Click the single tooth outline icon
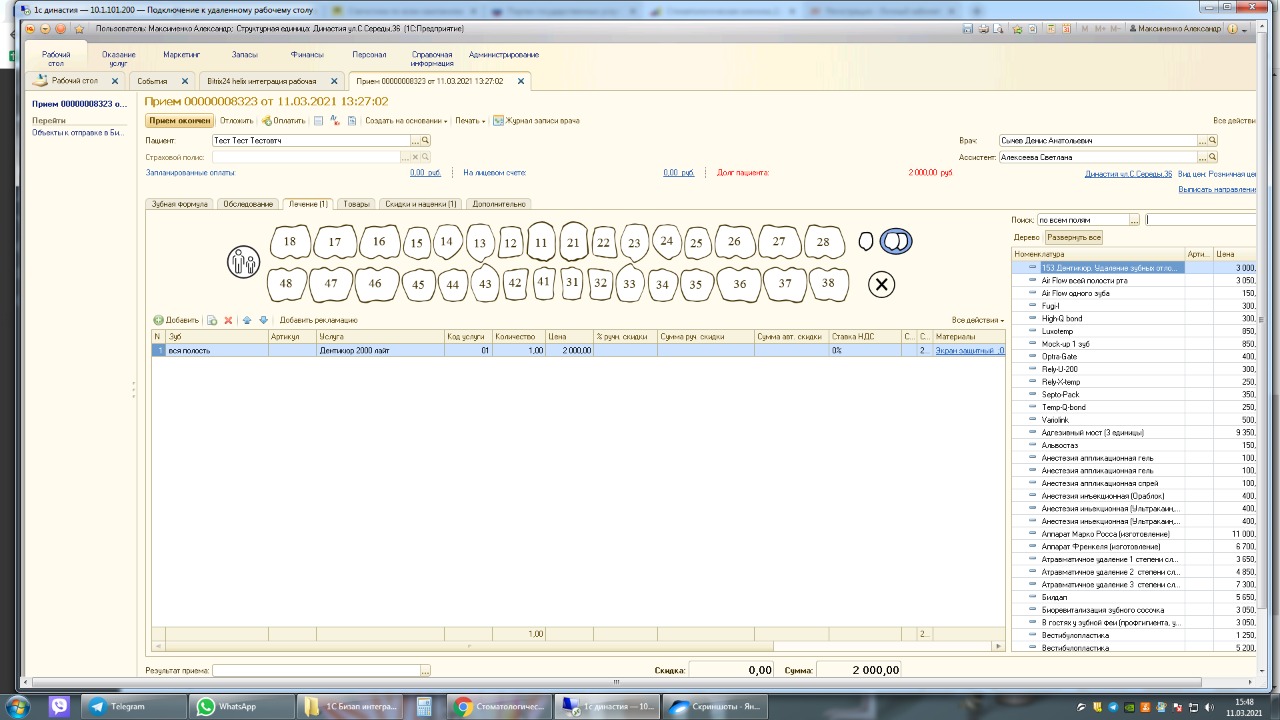 (x=866, y=241)
